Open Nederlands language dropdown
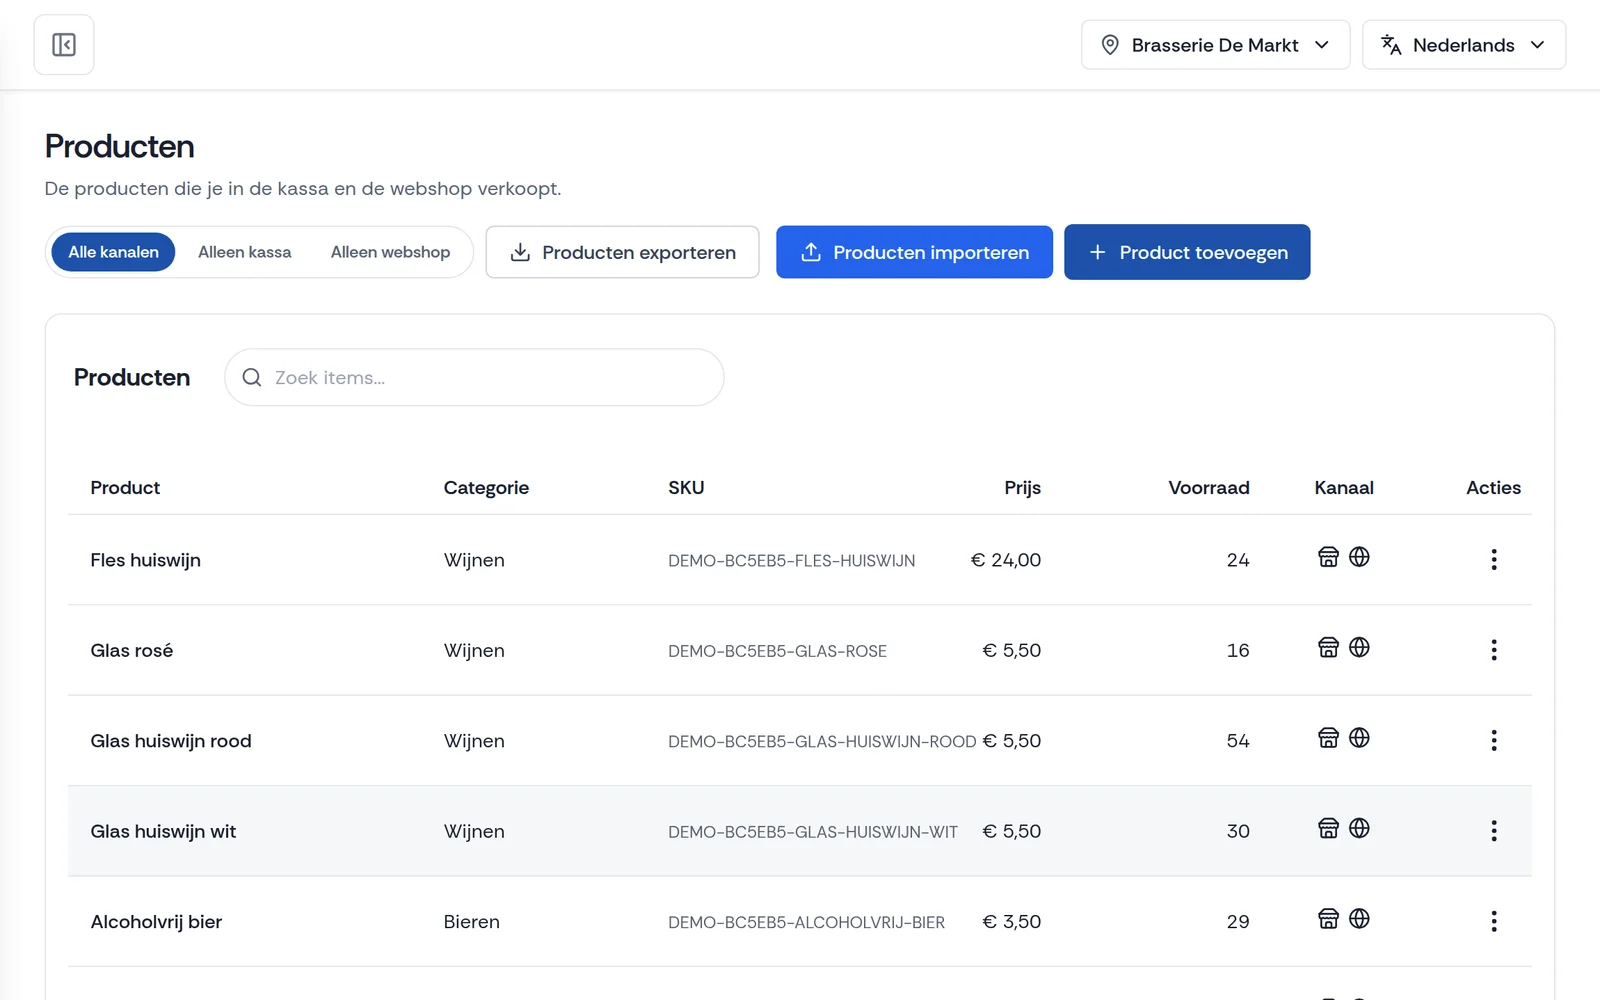The height and width of the screenshot is (1000, 1600). pyautogui.click(x=1463, y=45)
